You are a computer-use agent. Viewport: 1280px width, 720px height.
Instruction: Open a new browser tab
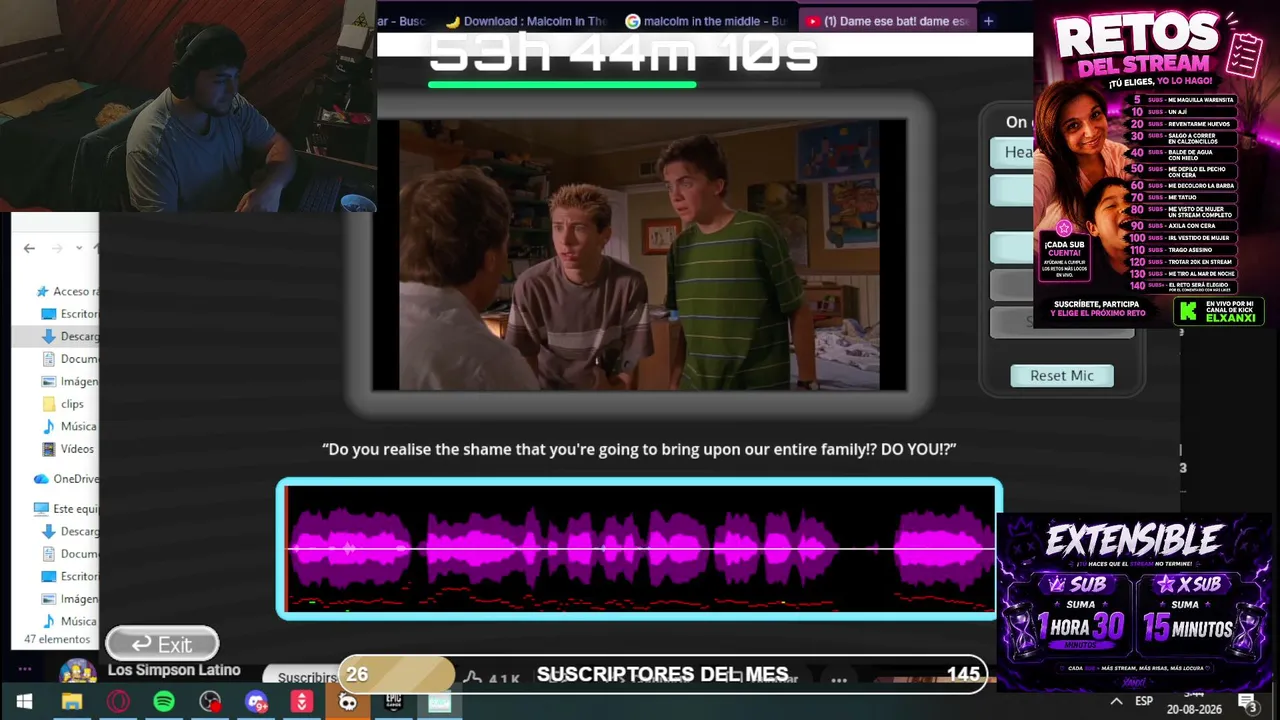click(x=988, y=21)
